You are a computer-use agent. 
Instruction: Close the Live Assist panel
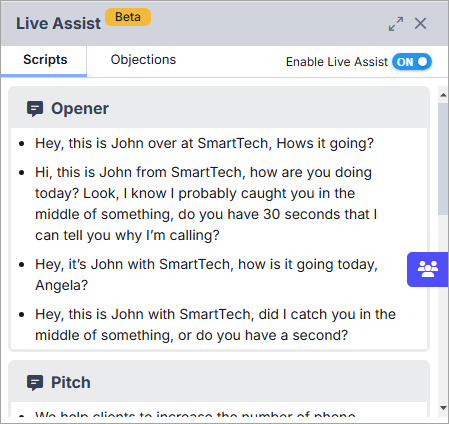(420, 24)
